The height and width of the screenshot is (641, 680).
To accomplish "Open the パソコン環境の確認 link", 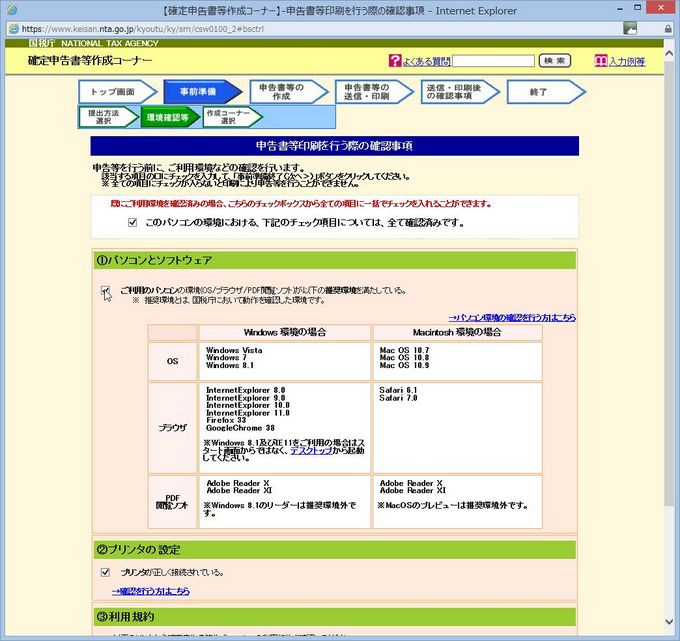I will [511, 317].
